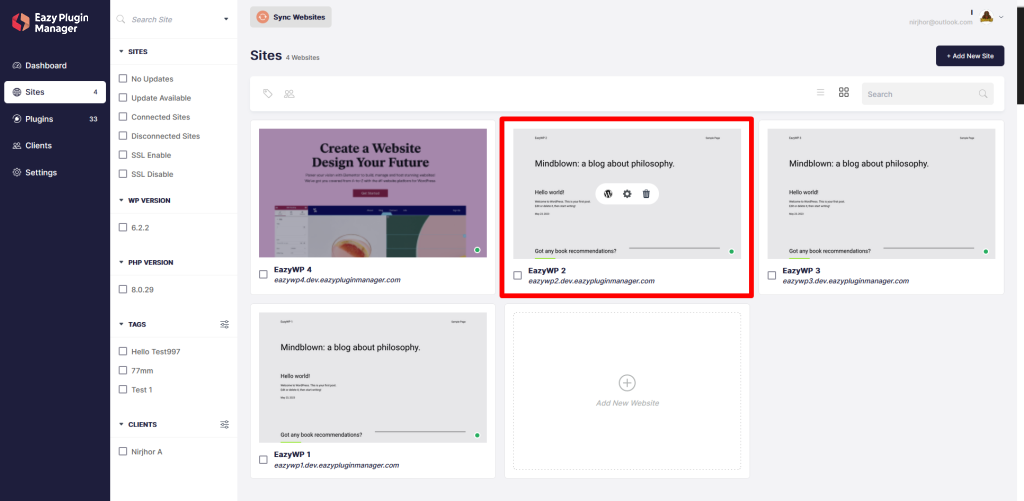Open eazywp2.dev.eazypluginmanager.com link
This screenshot has height=501, width=1024.
pos(591,281)
